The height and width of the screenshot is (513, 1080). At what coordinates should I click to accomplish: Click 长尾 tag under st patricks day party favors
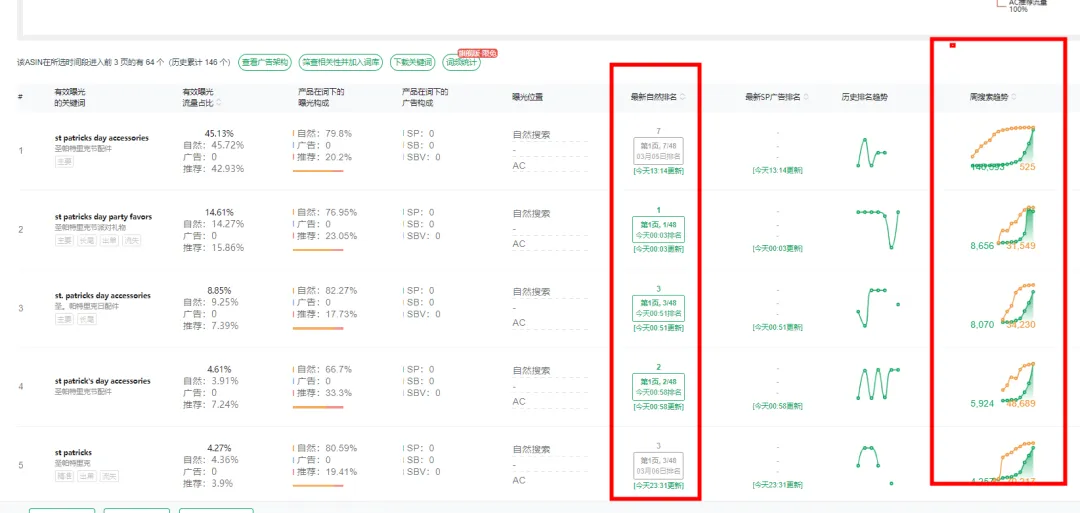coord(87,240)
